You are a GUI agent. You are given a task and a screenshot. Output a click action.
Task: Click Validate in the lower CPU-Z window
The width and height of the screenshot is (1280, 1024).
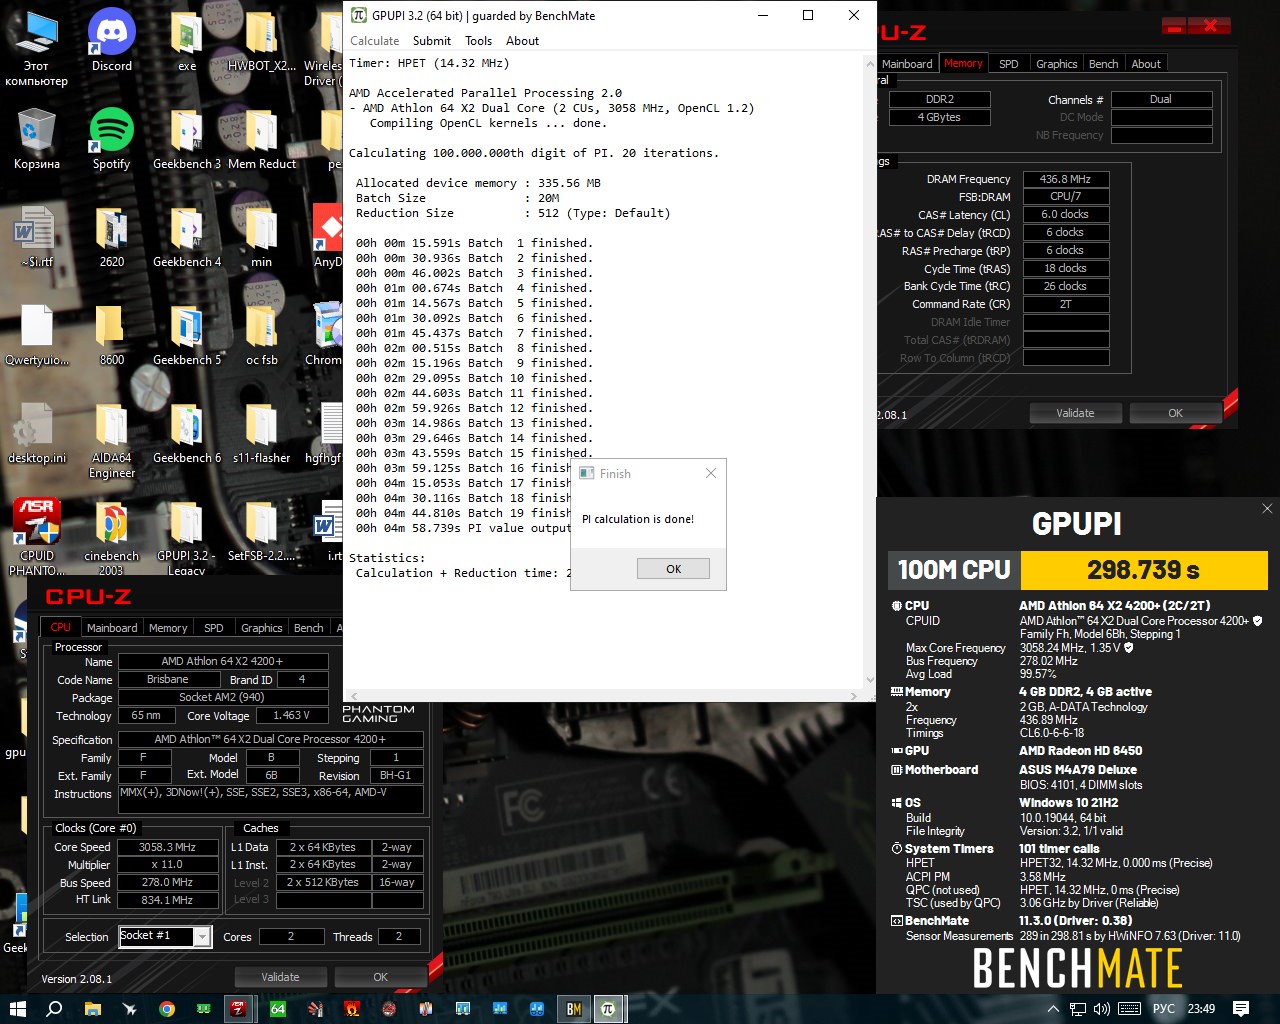click(280, 977)
